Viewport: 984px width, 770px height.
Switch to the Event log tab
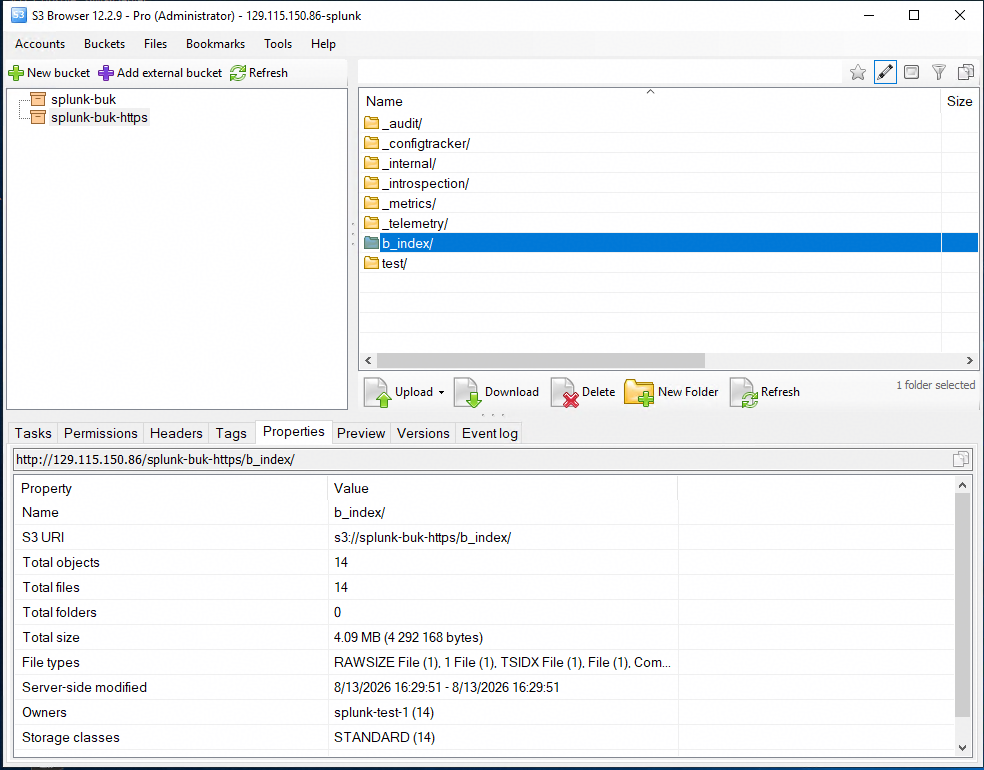(x=489, y=433)
